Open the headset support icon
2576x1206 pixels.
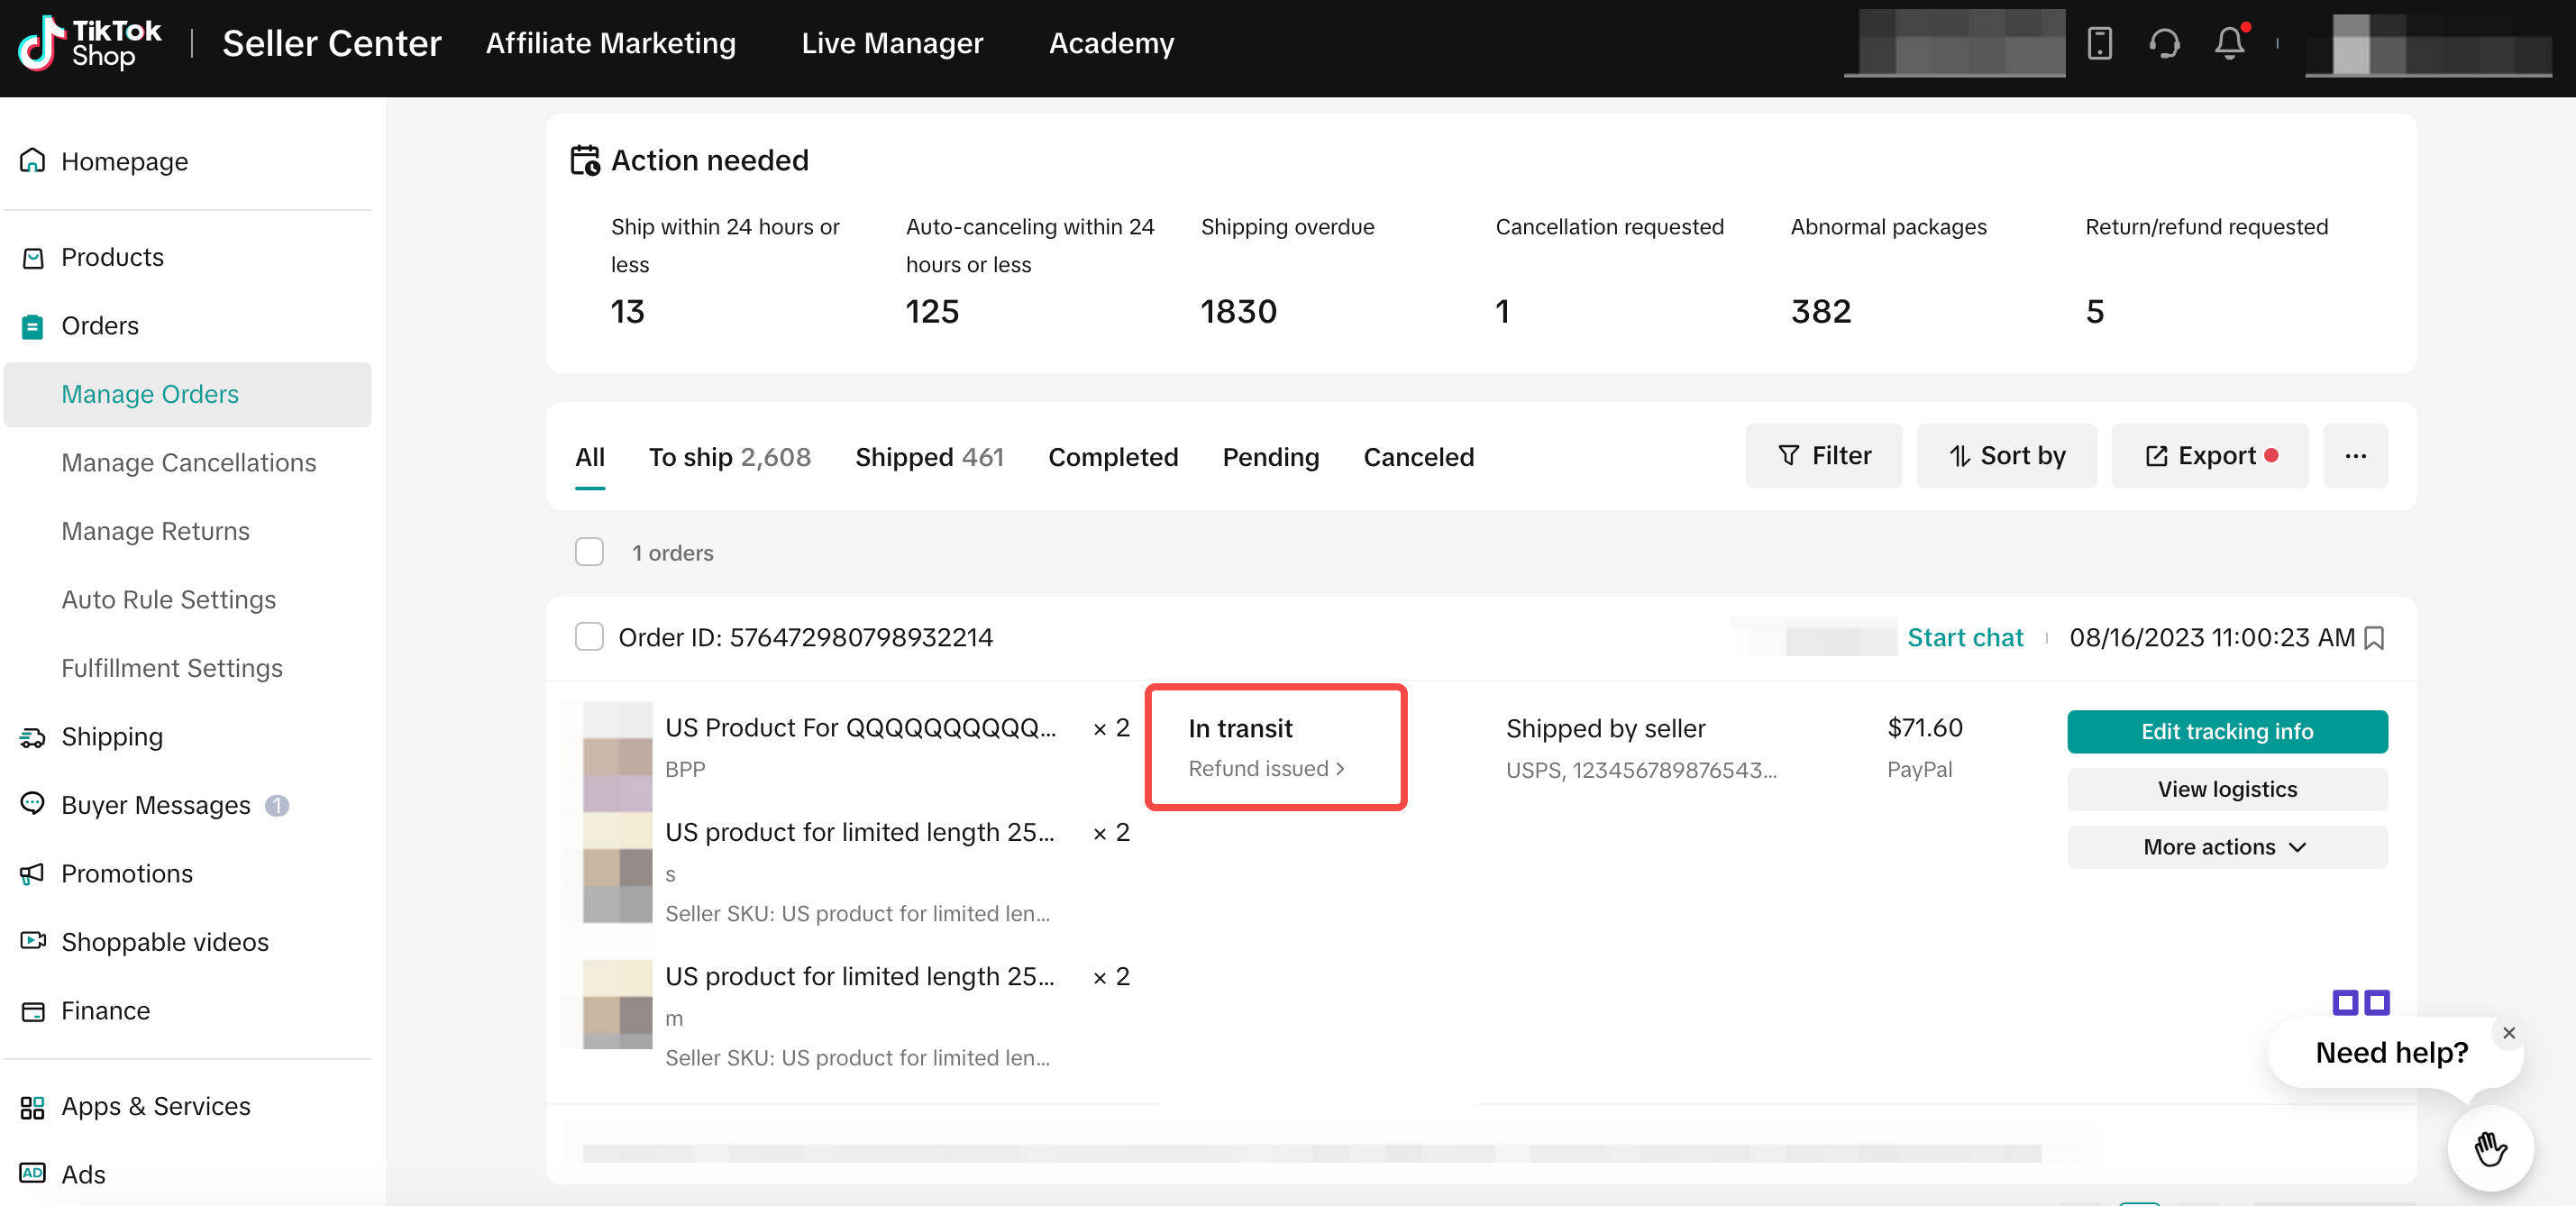click(x=2164, y=43)
